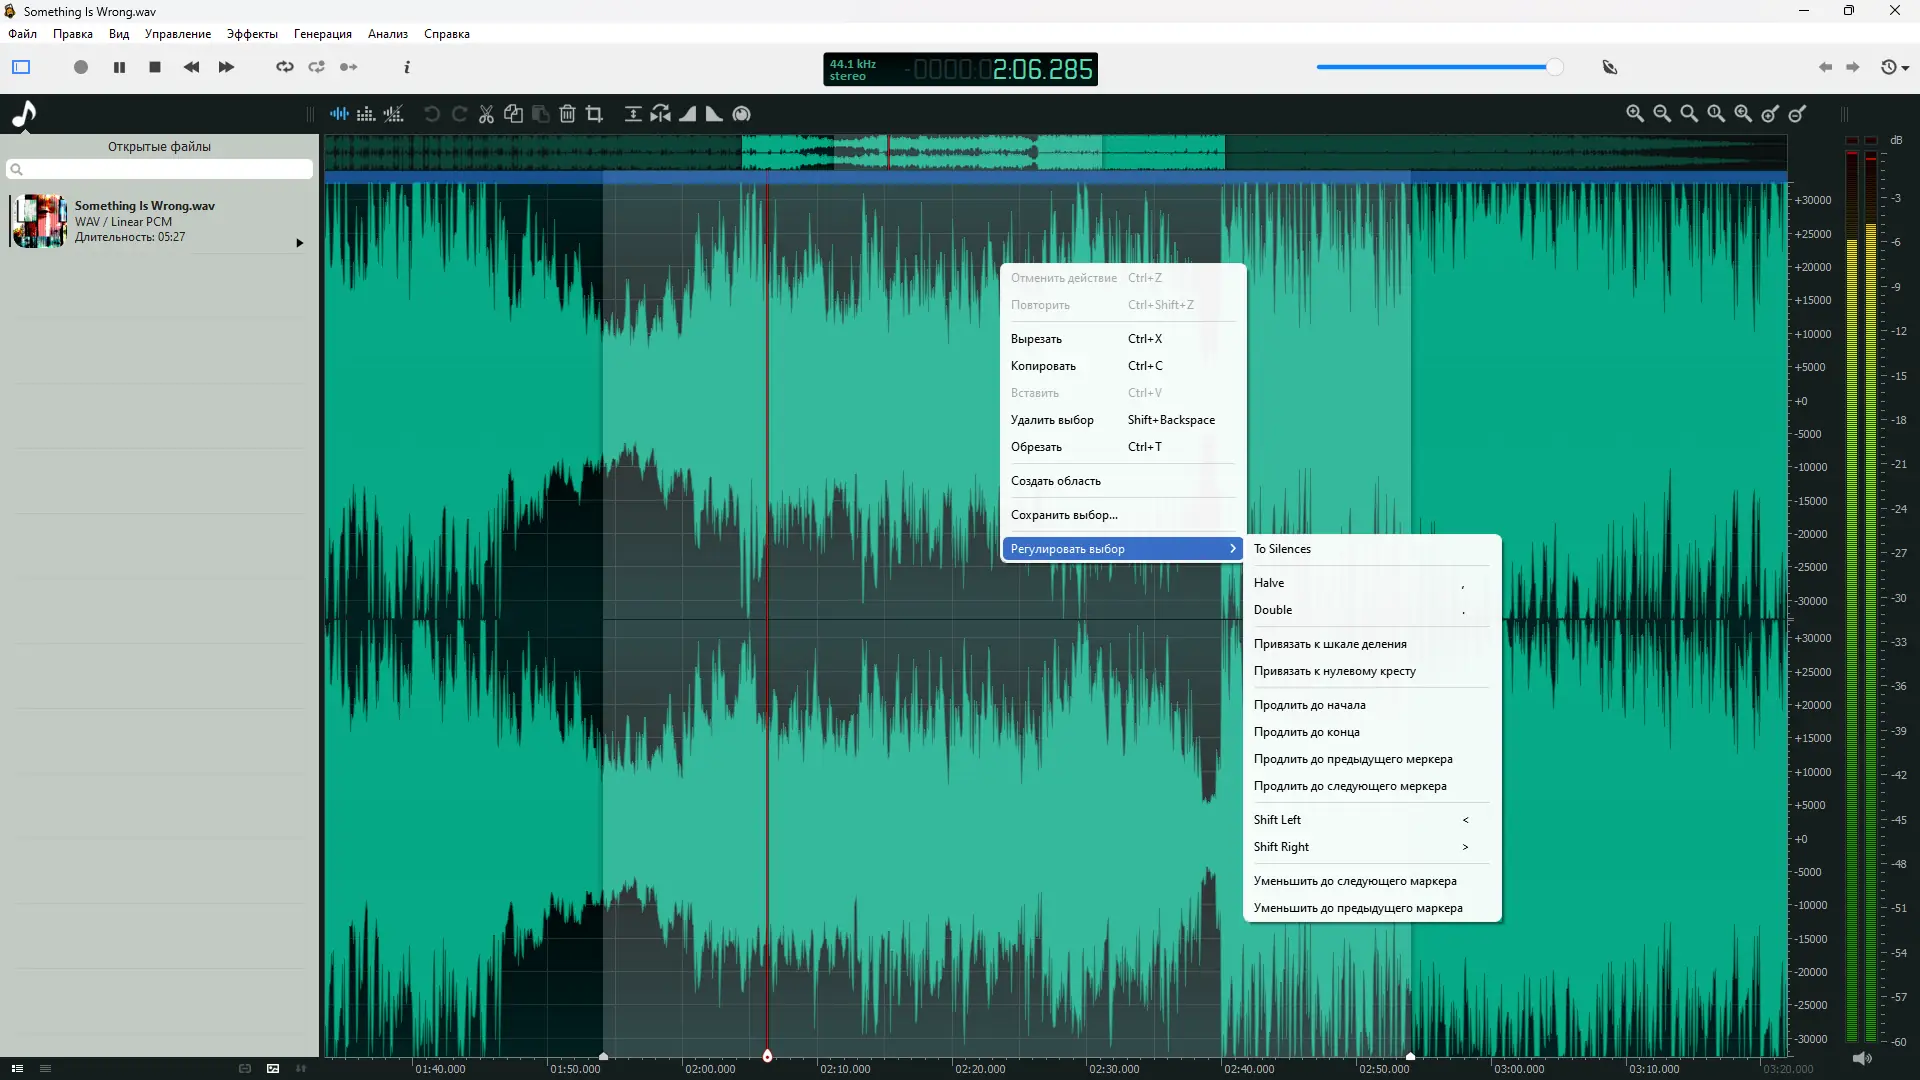Click the zoom out magnifier icon
Image resolution: width=1920 pixels, height=1080 pixels.
[1661, 114]
